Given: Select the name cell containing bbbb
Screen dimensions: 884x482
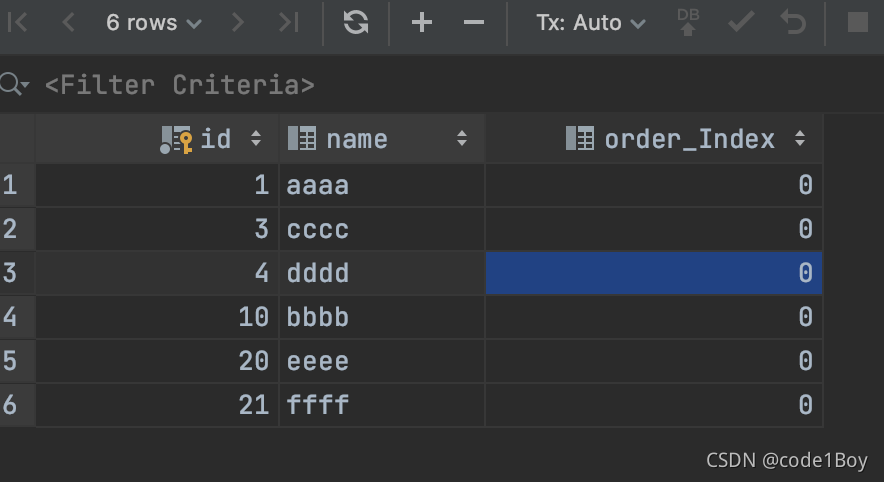Looking at the screenshot, I should pos(381,318).
